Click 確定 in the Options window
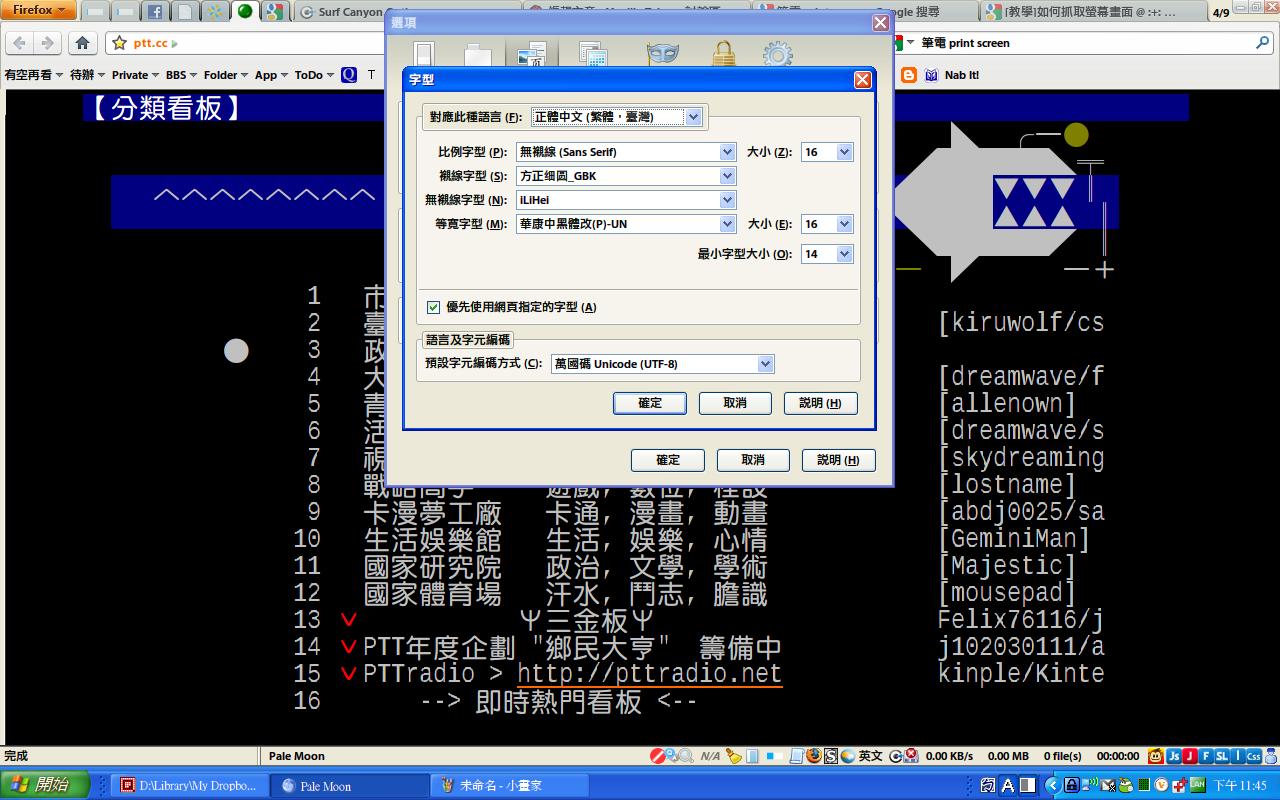This screenshot has width=1280, height=800. [x=668, y=460]
